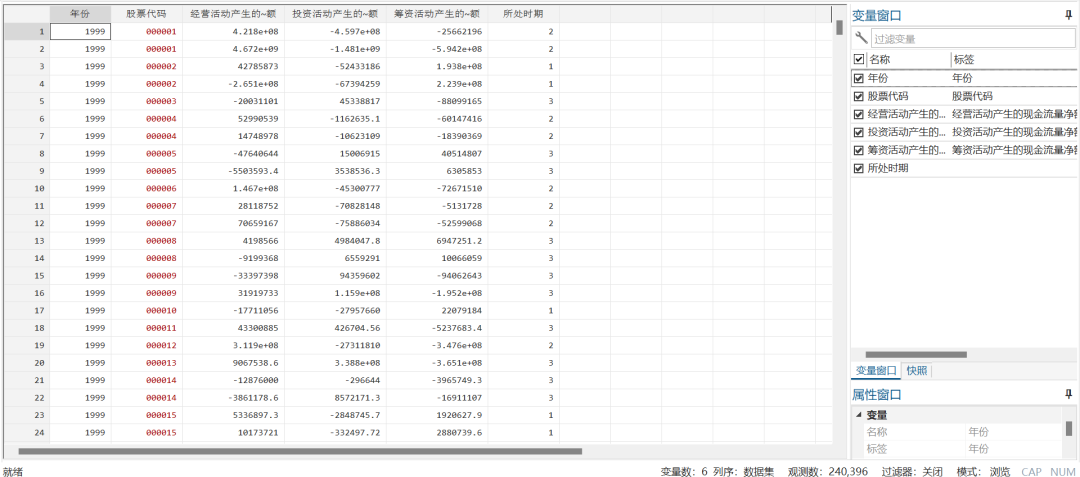Collapse the 变量 section in properties

click(858, 415)
